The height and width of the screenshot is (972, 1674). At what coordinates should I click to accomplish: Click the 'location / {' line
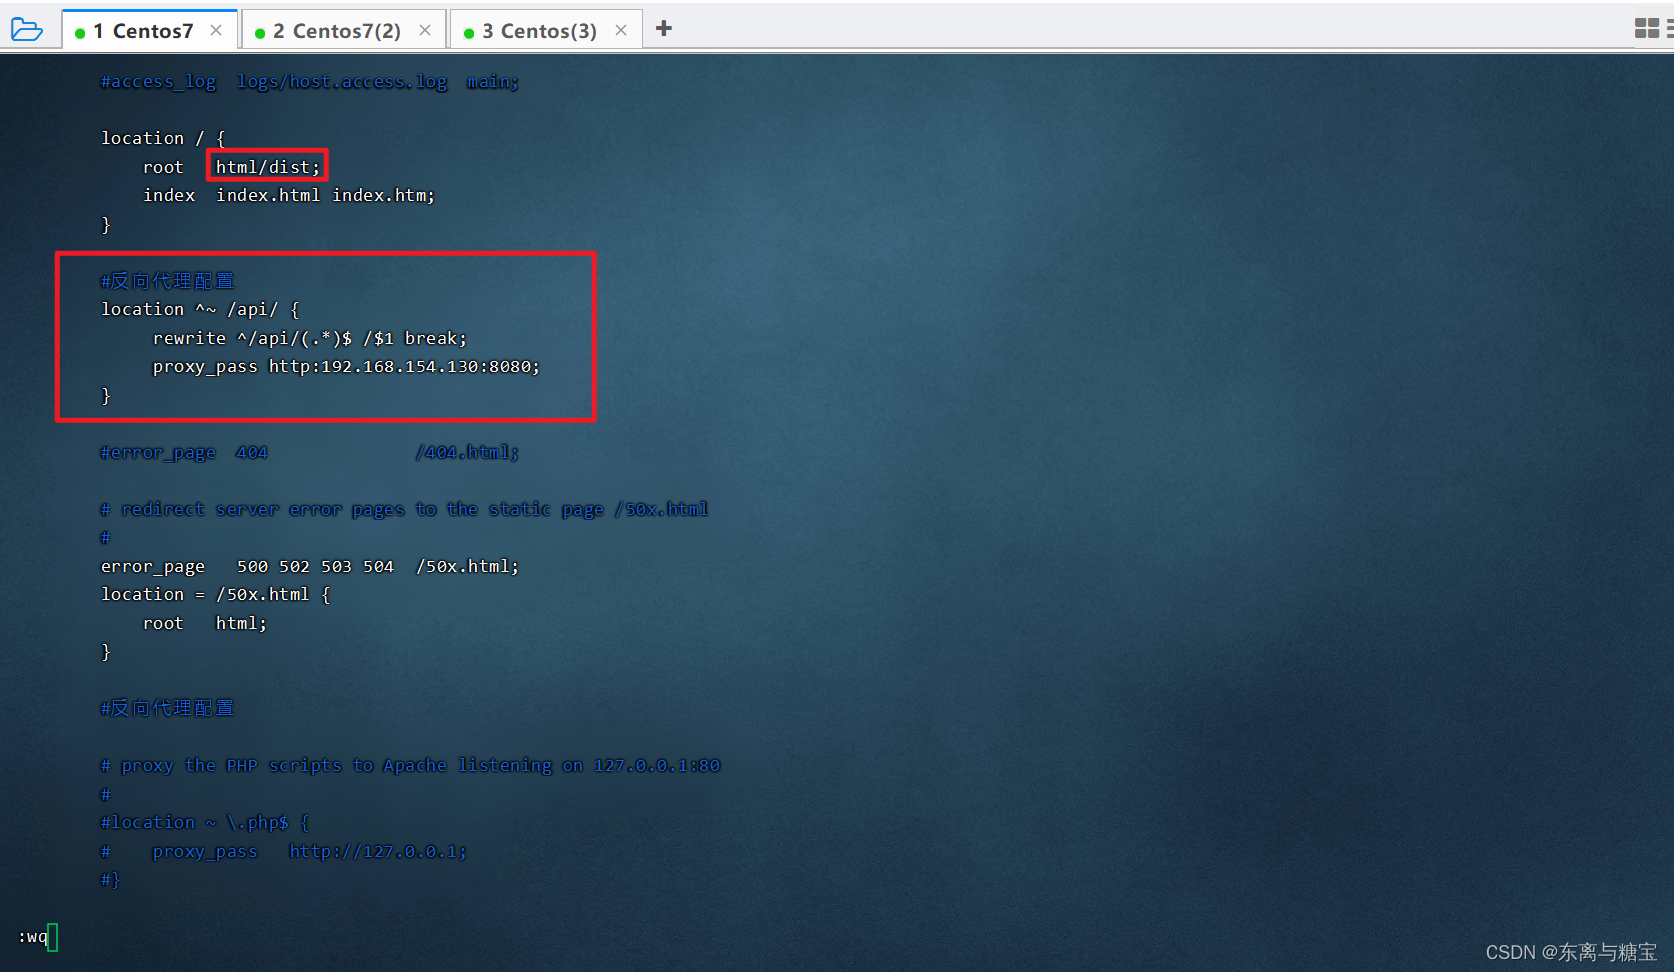click(163, 138)
